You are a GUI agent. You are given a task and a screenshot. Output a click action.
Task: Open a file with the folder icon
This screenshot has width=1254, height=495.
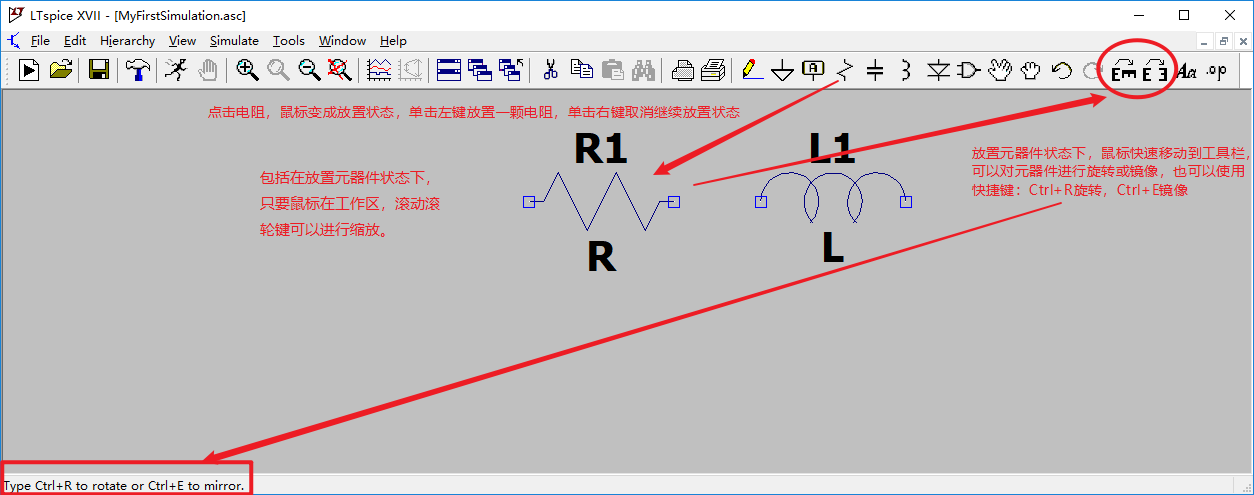pos(61,70)
